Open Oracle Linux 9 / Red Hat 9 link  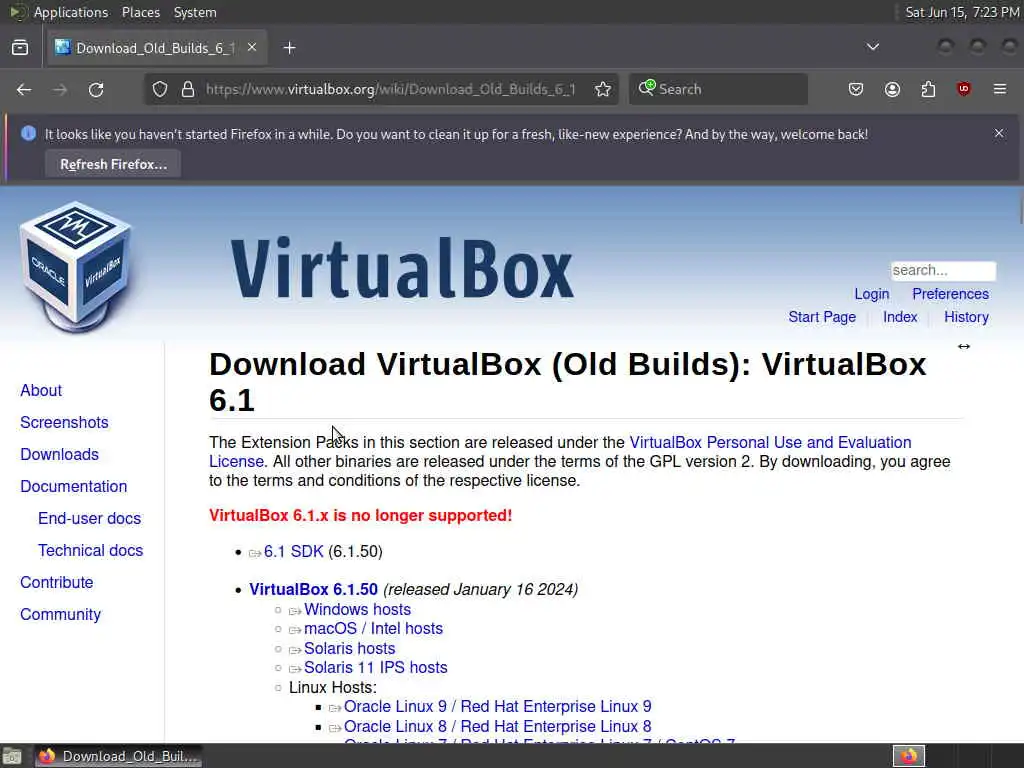(497, 707)
